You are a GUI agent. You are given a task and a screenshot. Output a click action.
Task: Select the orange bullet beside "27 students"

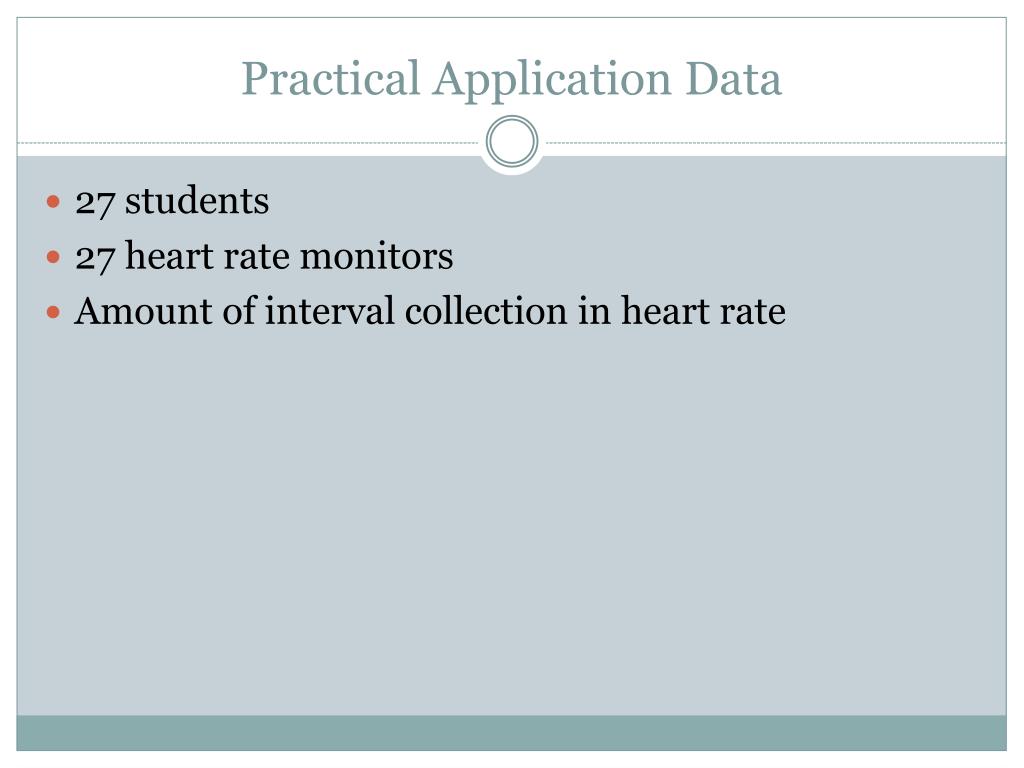[54, 201]
